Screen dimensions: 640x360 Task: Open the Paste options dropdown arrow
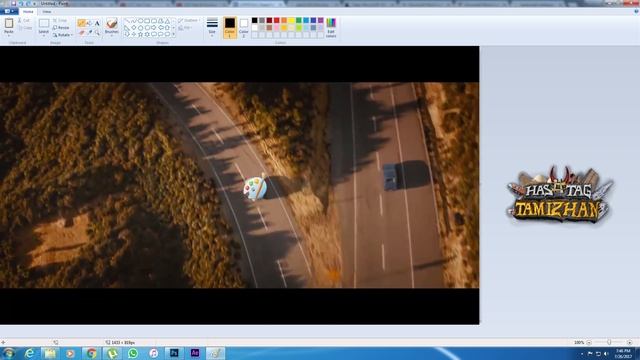[9, 36]
